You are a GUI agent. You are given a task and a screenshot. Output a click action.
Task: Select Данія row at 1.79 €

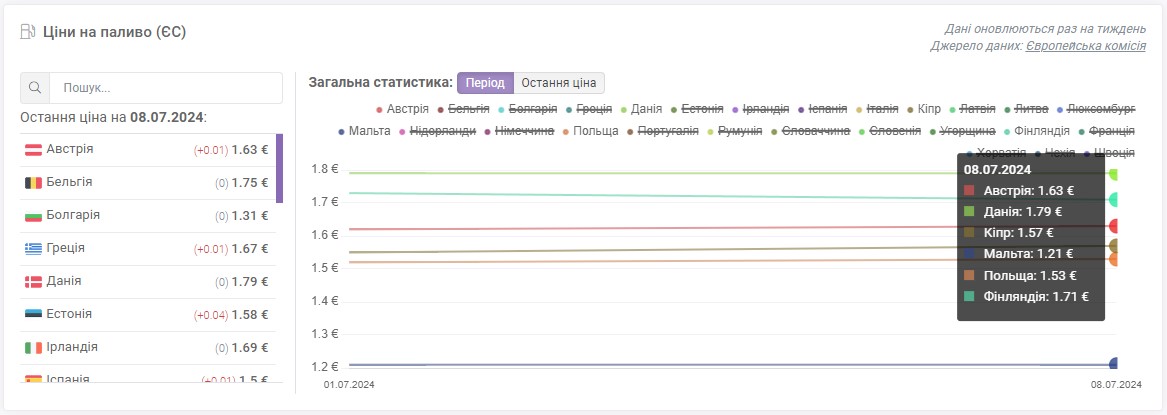(x=147, y=282)
